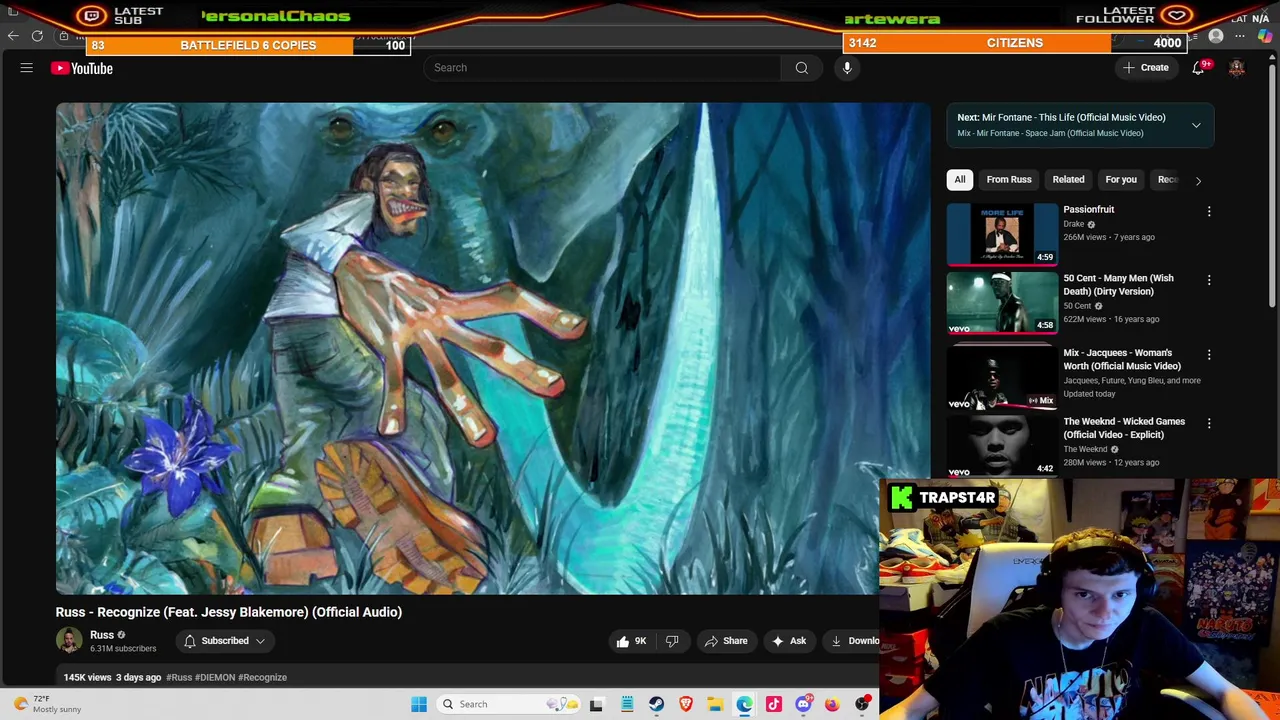Start voice search with microphone icon

pyautogui.click(x=847, y=68)
